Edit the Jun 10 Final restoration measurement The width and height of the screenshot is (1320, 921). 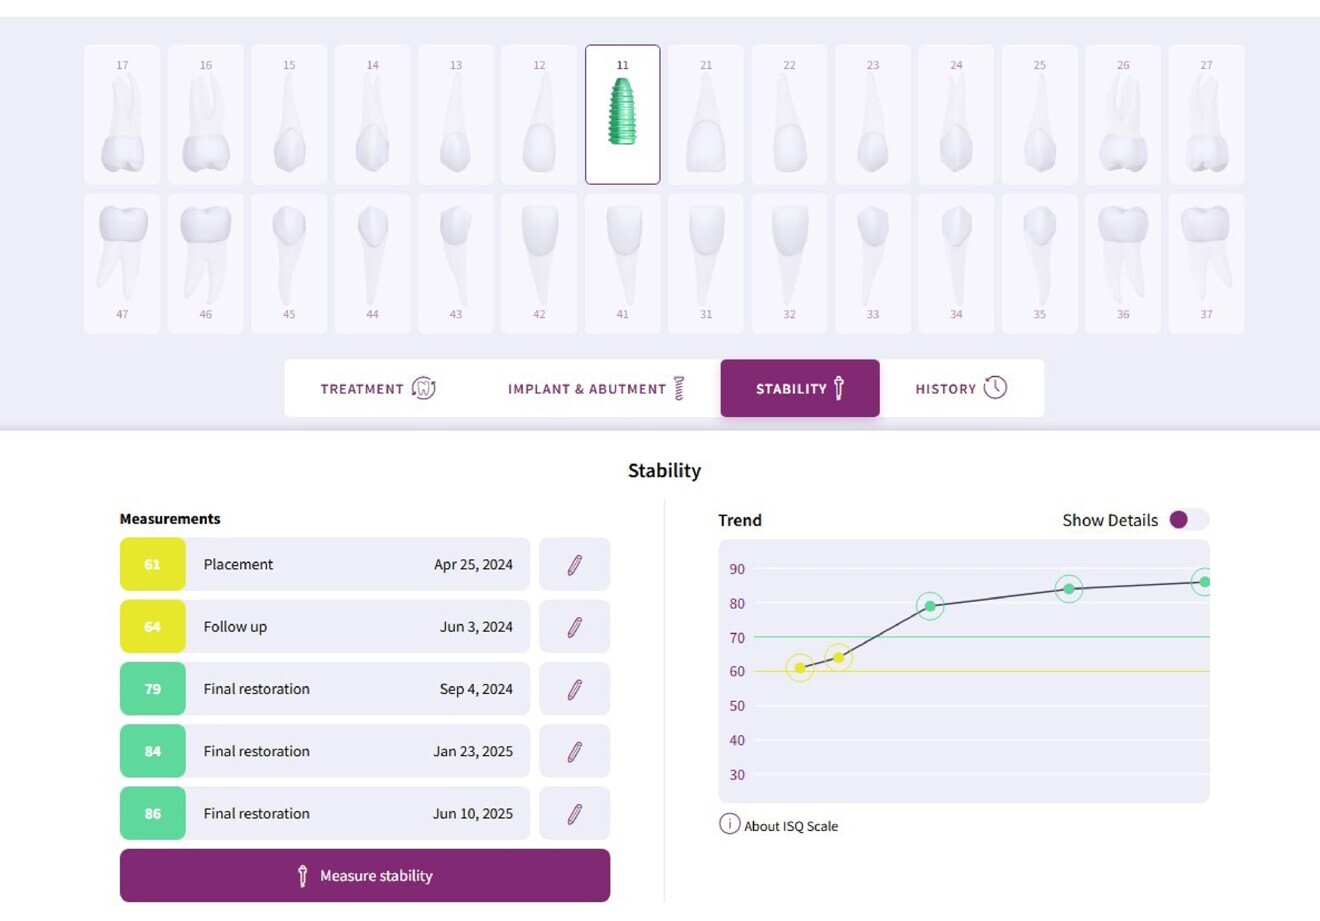[574, 813]
